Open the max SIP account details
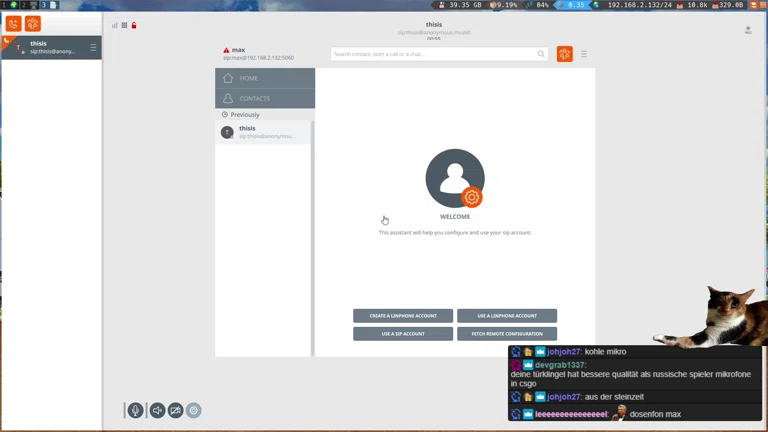This screenshot has width=768, height=432. [x=259, y=53]
